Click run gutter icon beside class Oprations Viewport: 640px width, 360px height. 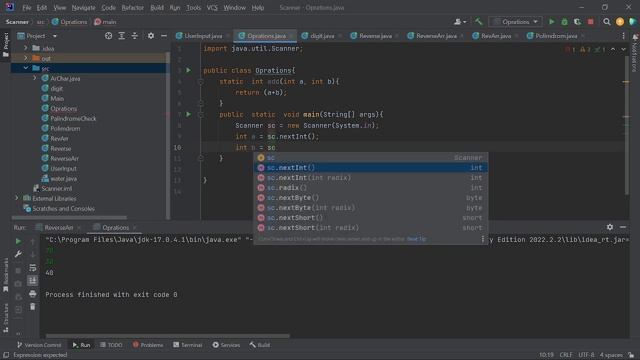coord(188,70)
